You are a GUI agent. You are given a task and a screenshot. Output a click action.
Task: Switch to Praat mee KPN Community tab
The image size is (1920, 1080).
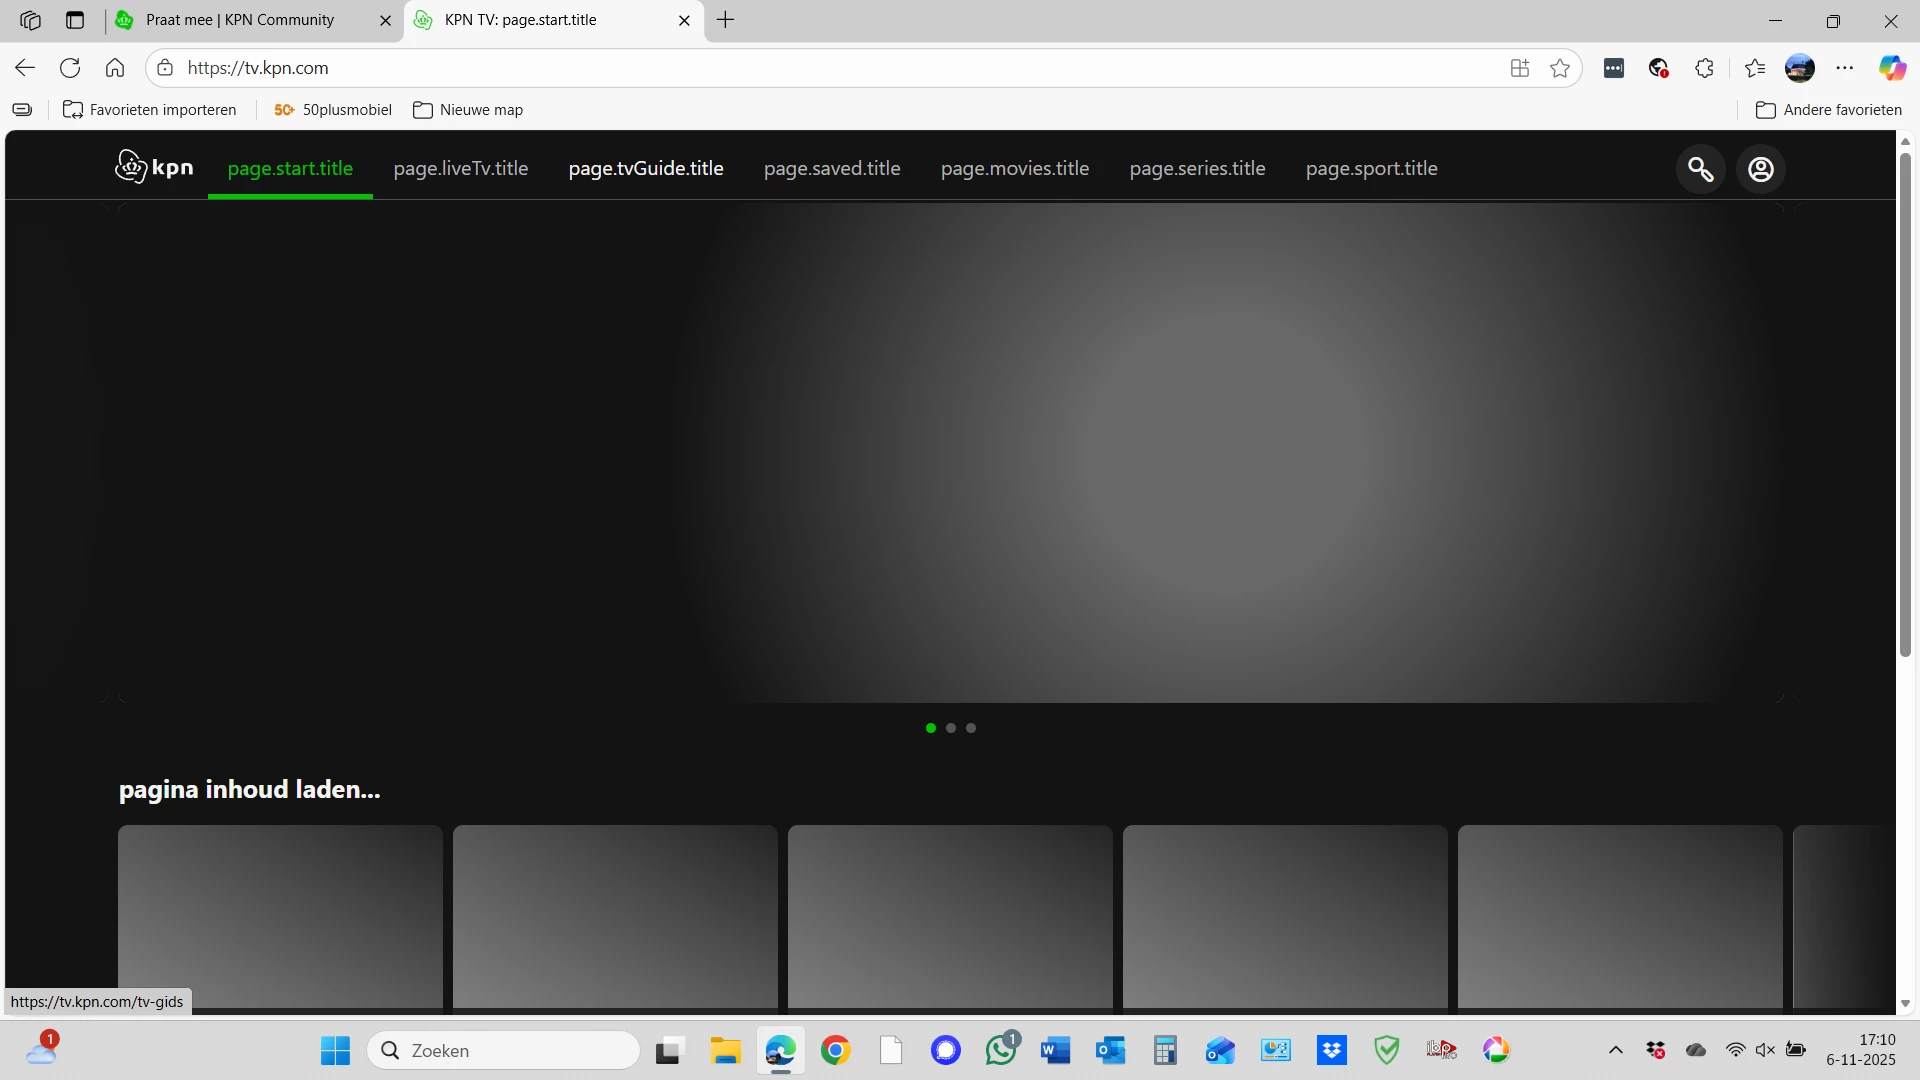pos(240,20)
